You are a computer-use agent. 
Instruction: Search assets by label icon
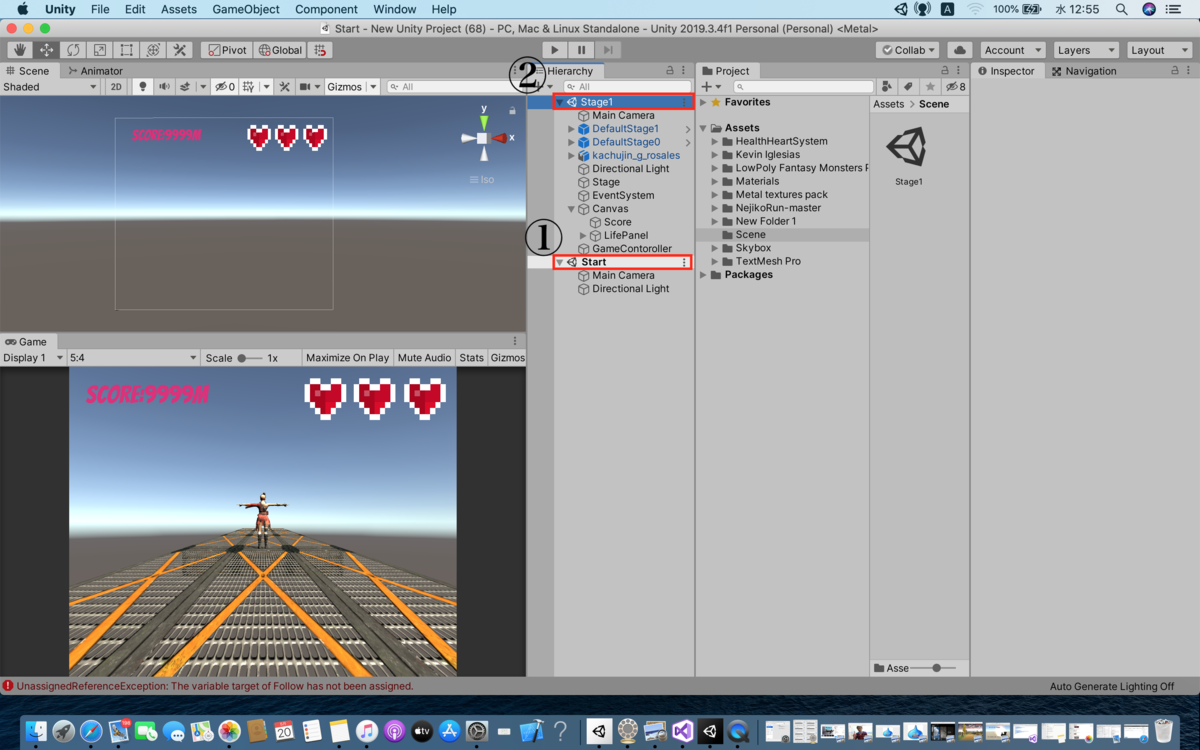point(908,87)
